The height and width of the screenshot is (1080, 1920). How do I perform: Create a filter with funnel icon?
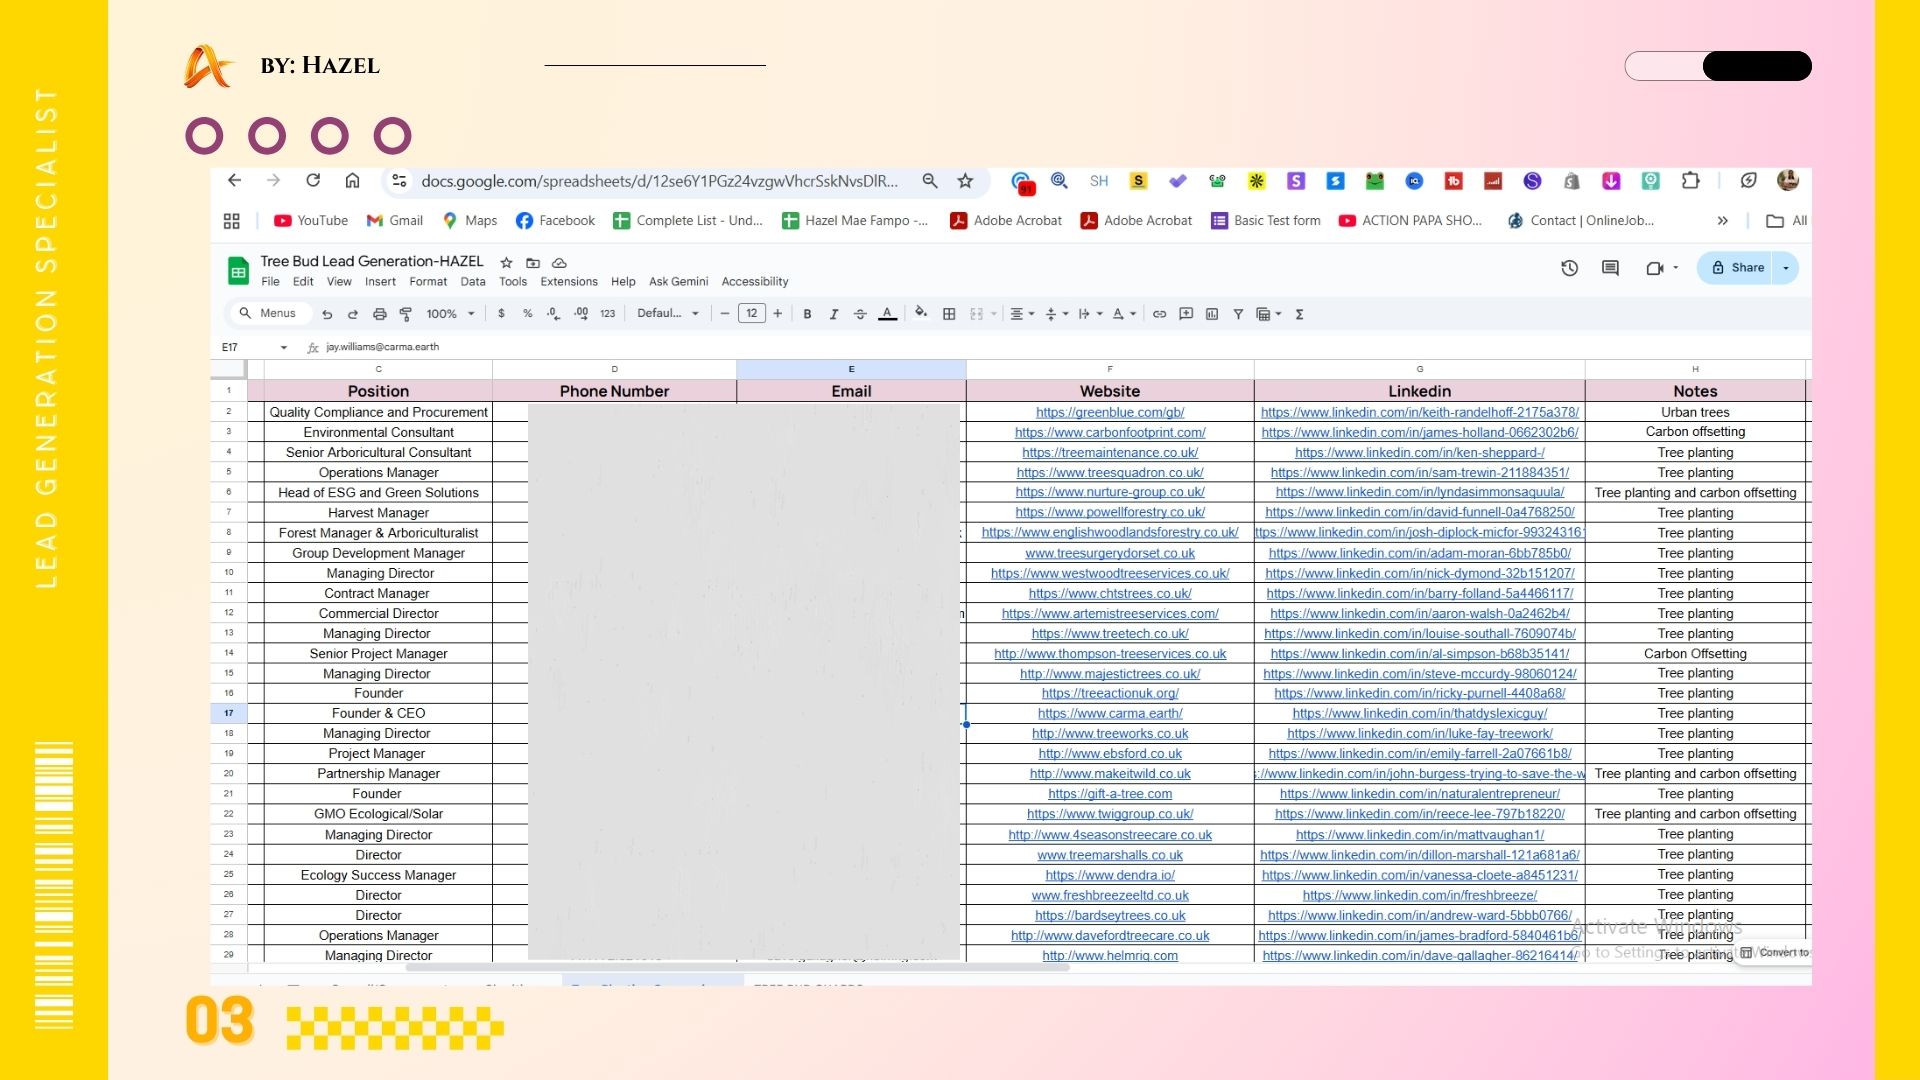coord(1238,314)
